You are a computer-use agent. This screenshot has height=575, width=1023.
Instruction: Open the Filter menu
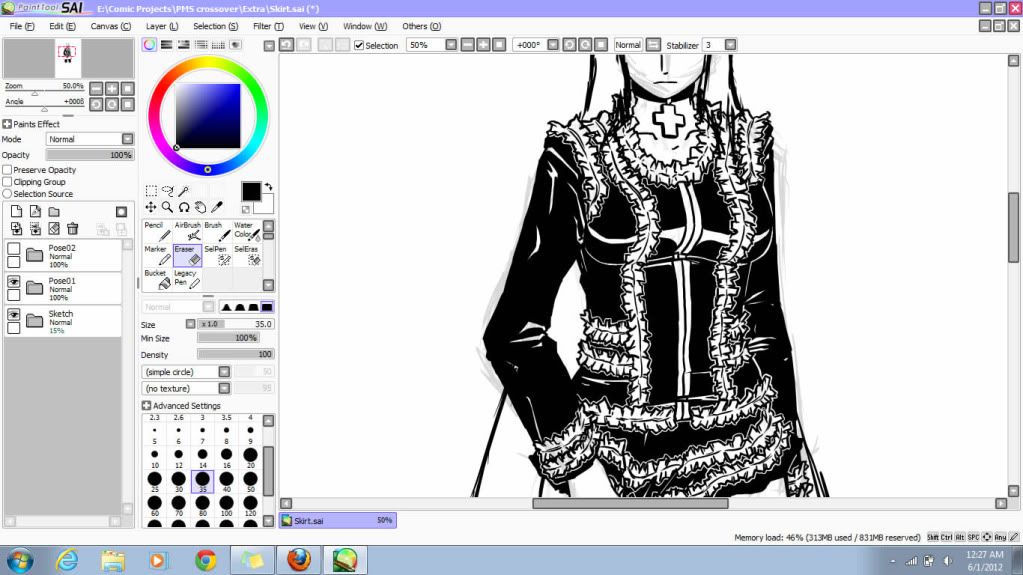coord(268,26)
